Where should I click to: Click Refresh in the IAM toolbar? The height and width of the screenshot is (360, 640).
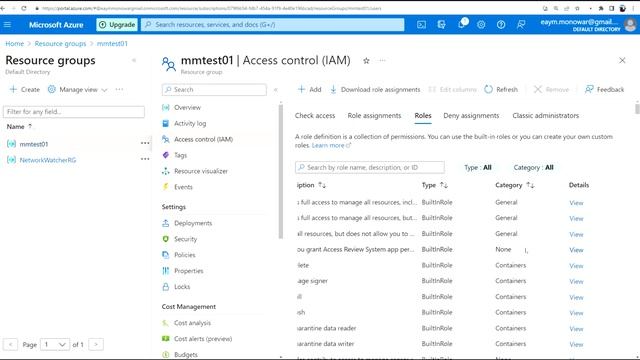(x=501, y=89)
